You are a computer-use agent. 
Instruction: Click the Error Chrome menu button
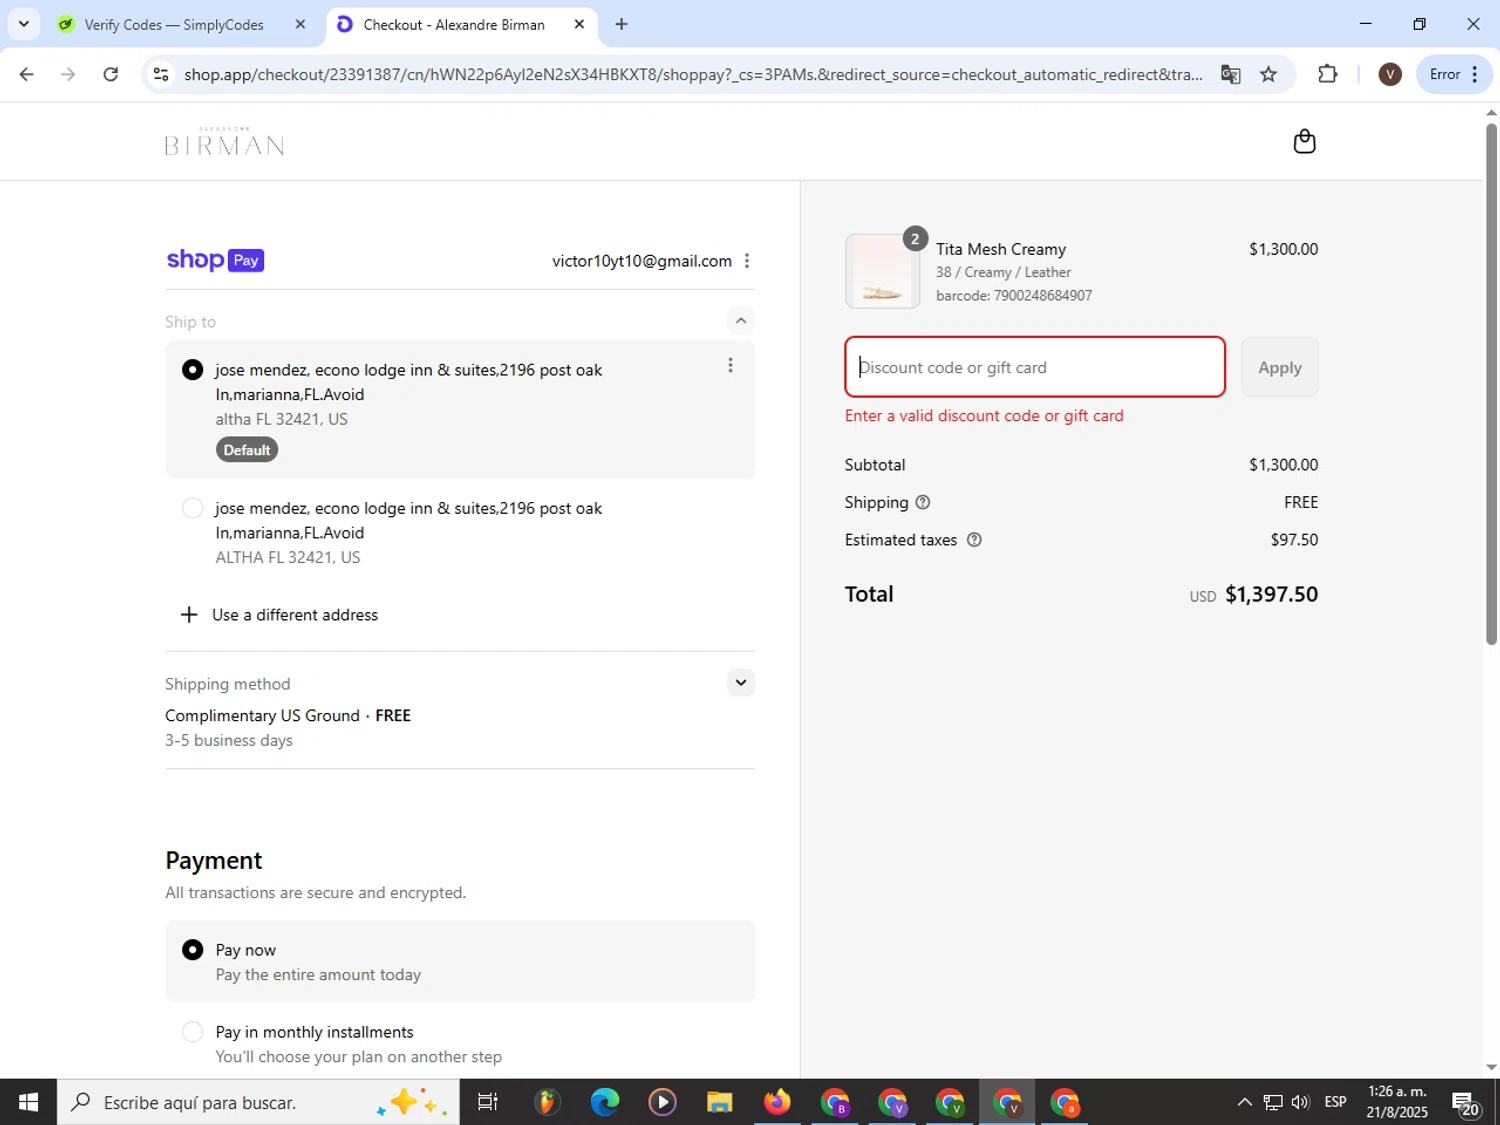(x=1454, y=74)
